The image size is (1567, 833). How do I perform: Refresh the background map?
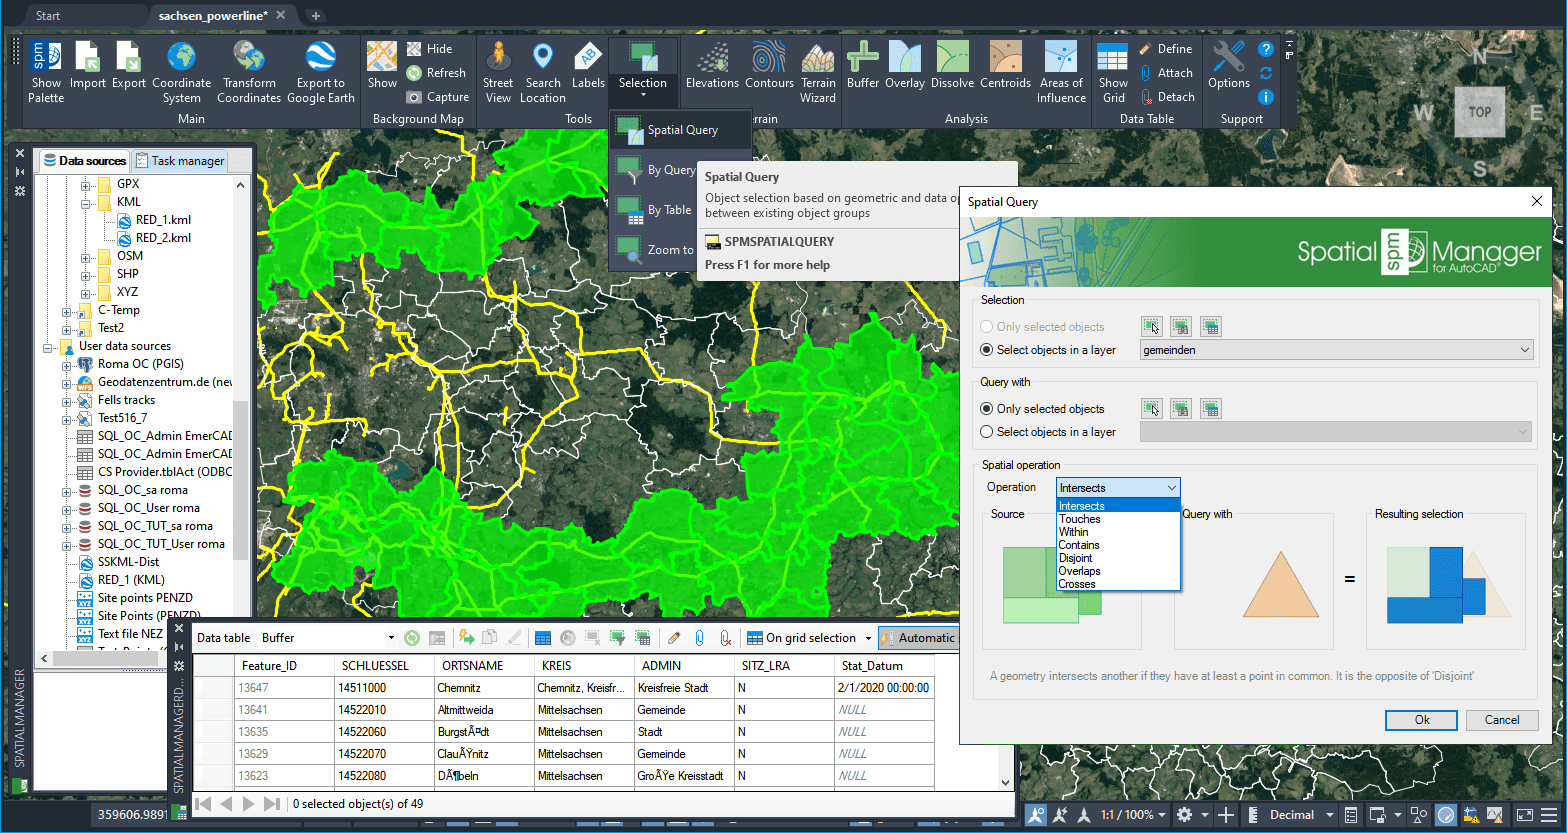coord(437,73)
